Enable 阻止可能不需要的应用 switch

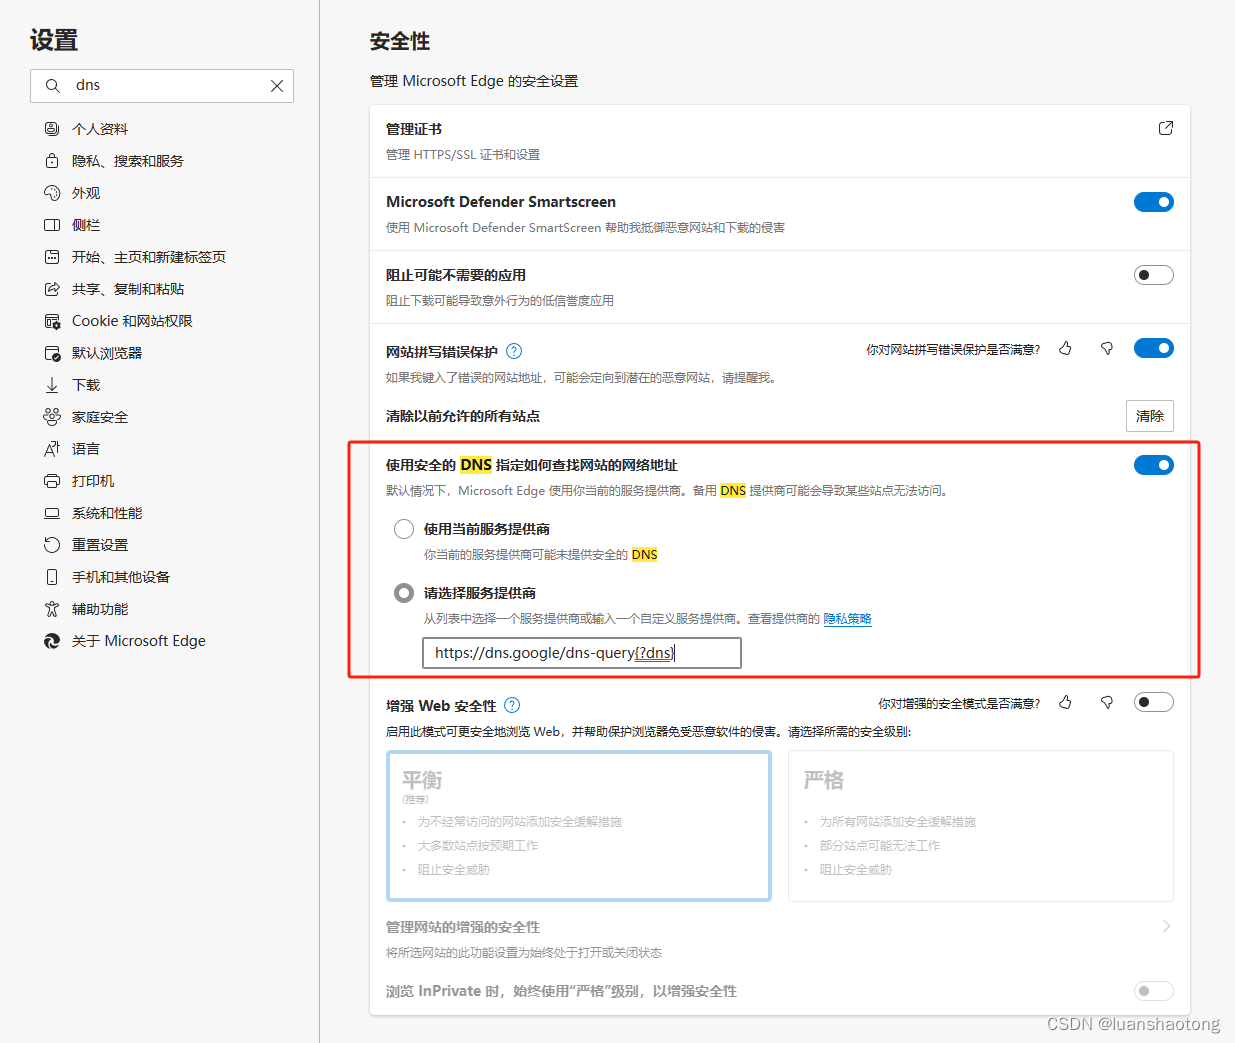point(1154,275)
